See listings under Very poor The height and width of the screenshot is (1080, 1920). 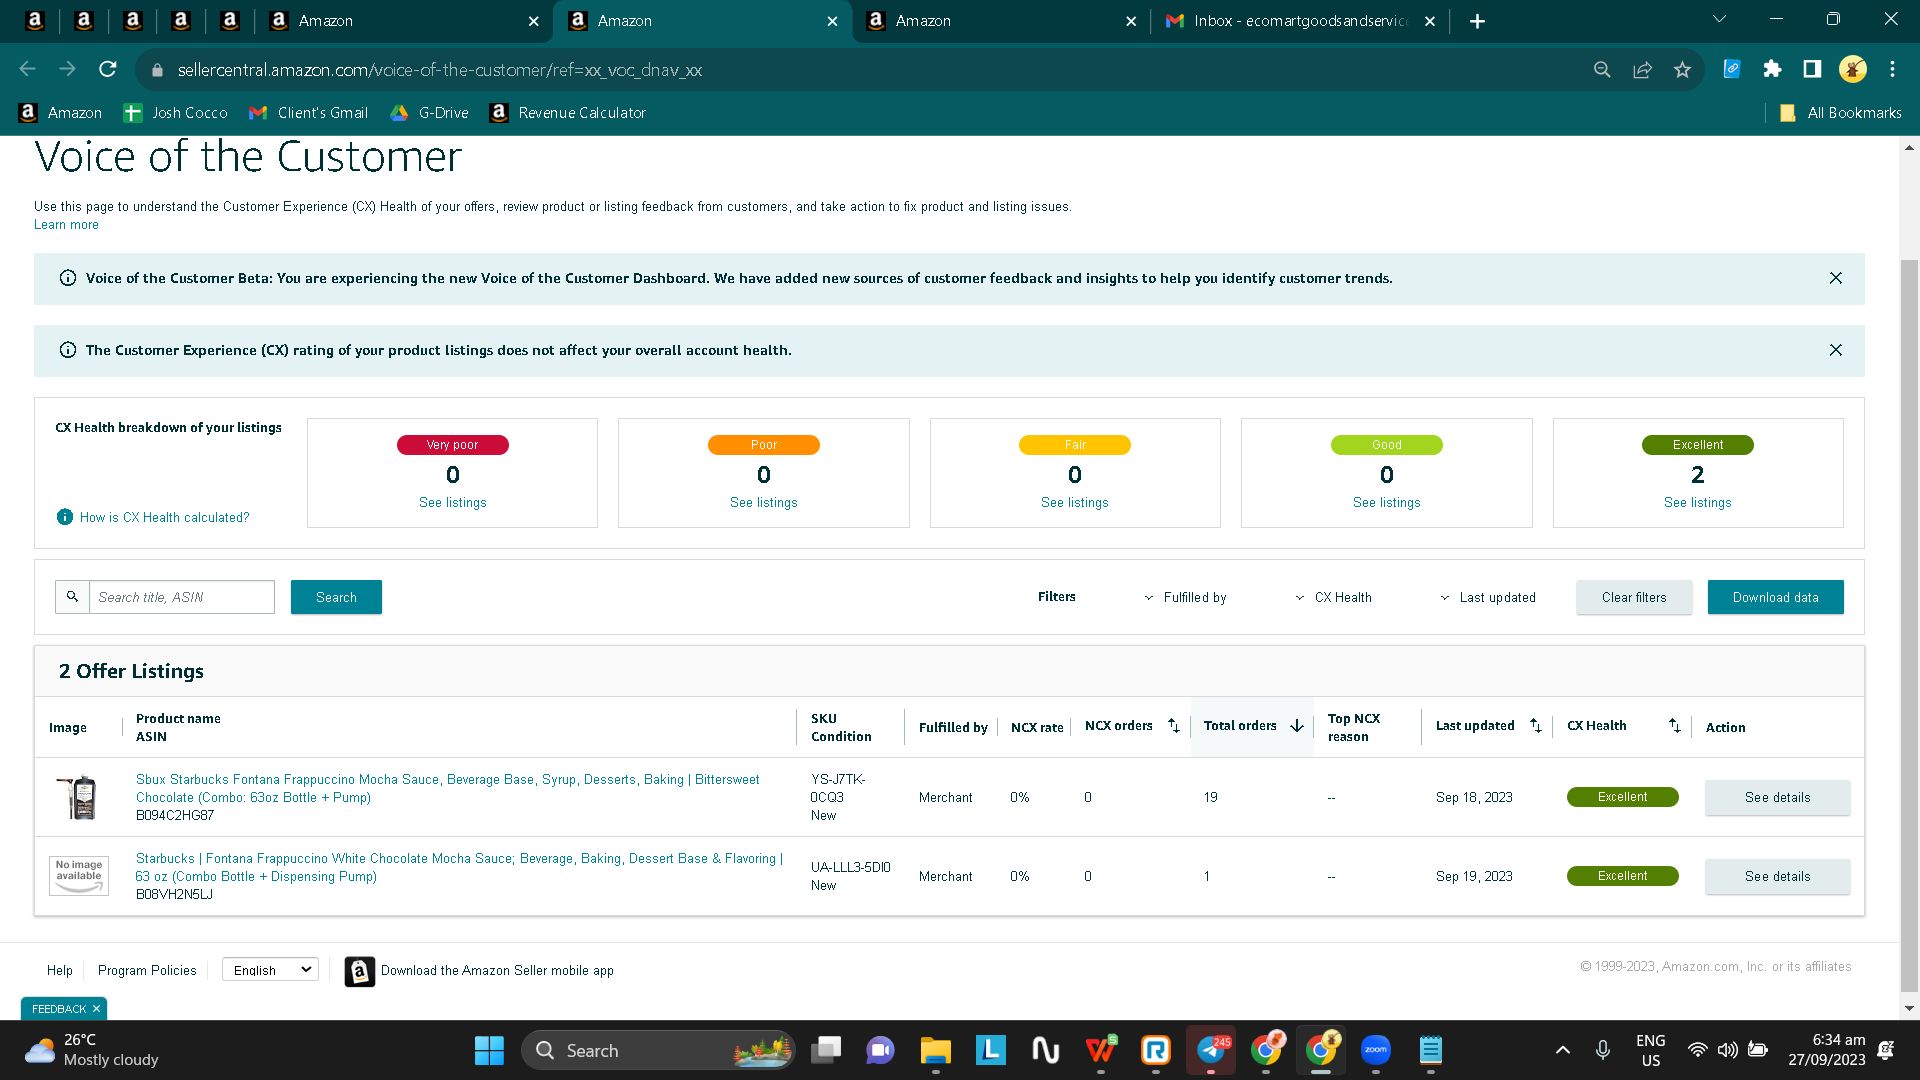point(453,503)
